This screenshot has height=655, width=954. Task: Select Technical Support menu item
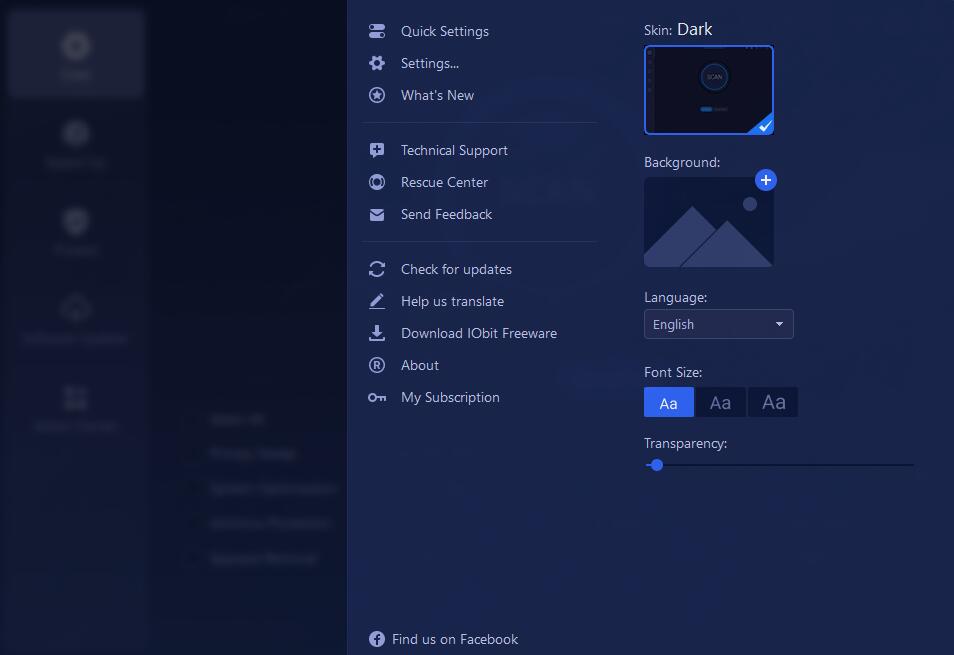point(454,150)
